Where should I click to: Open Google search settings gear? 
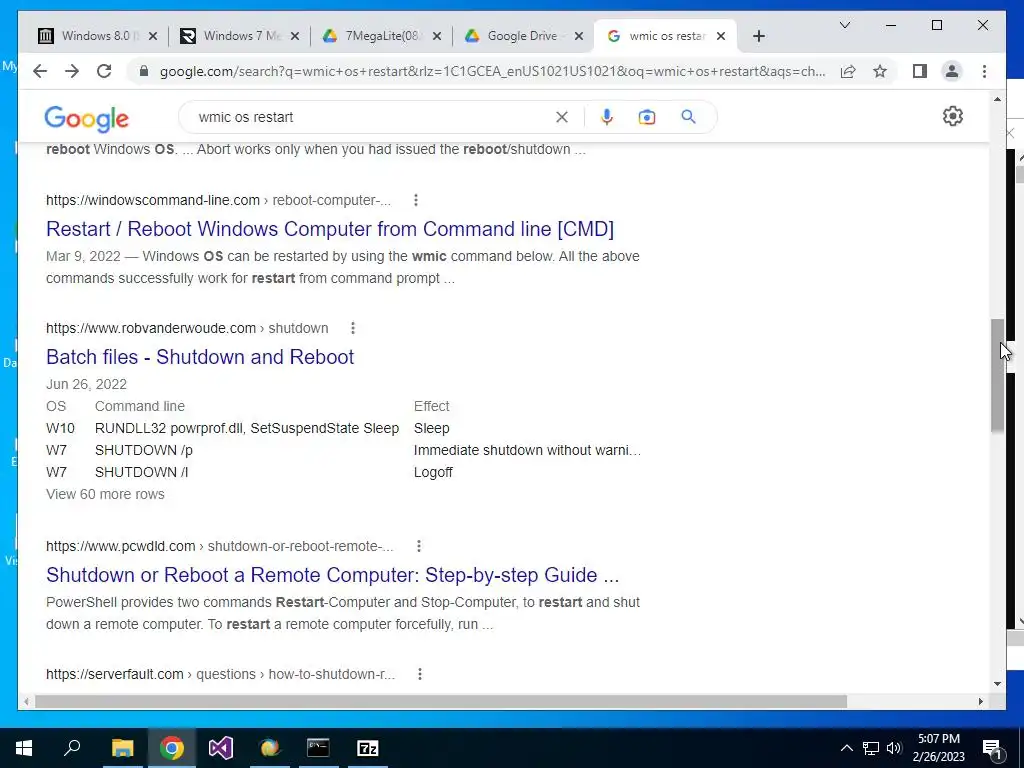(953, 116)
